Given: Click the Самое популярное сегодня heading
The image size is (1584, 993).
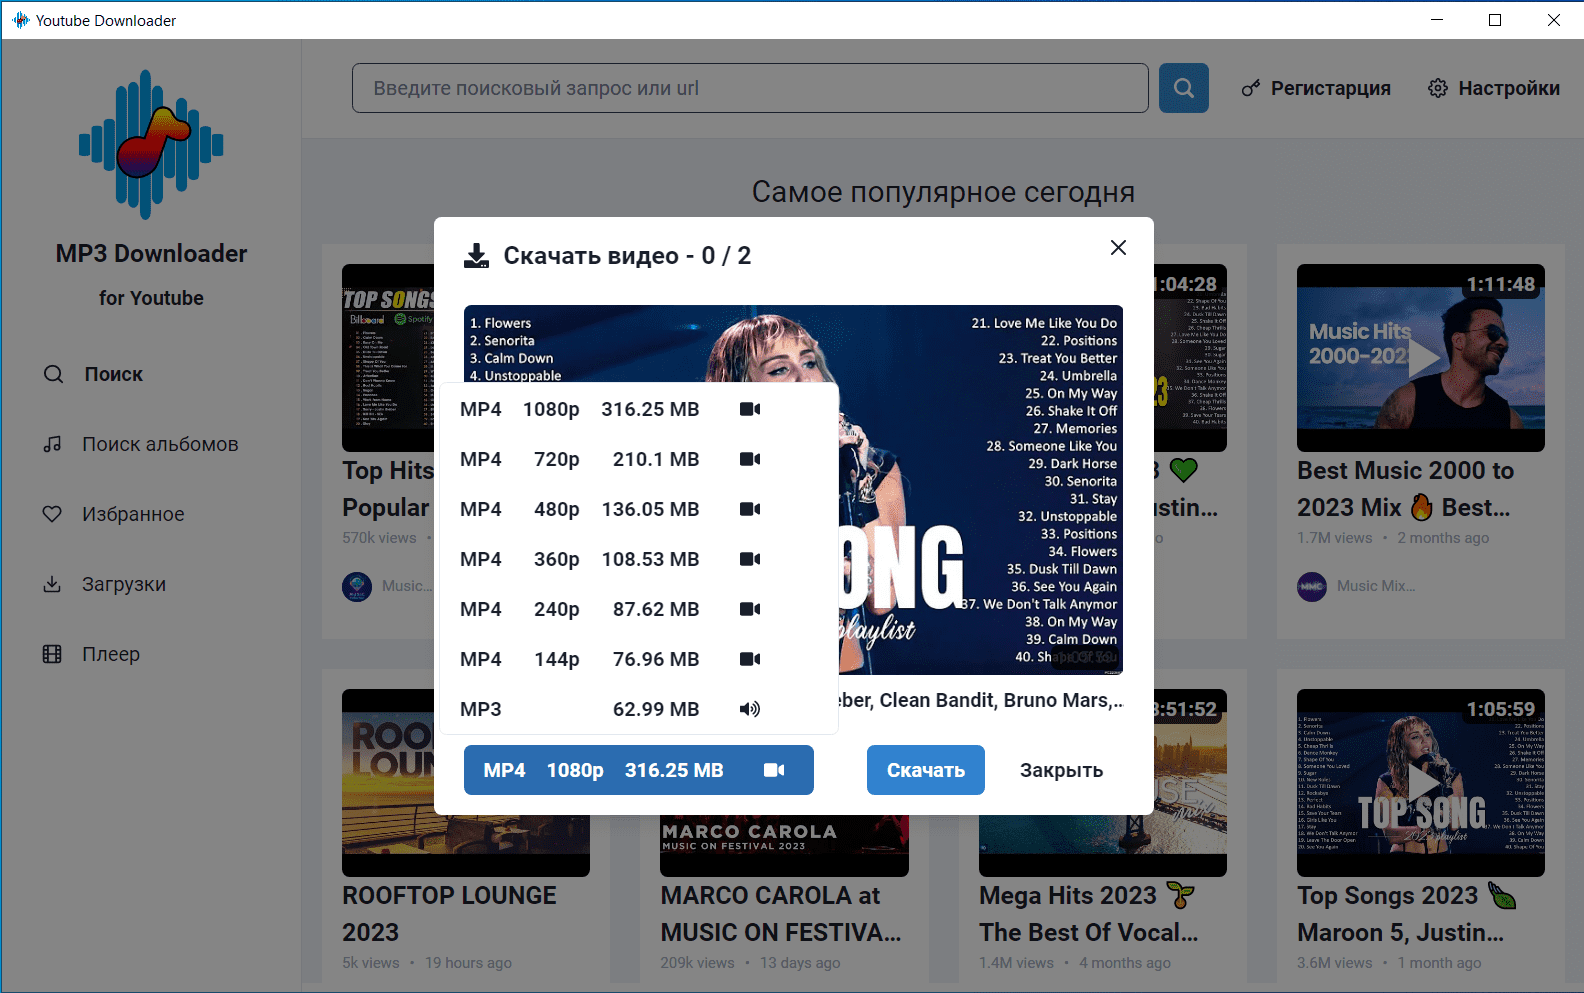Looking at the screenshot, I should (x=943, y=192).
